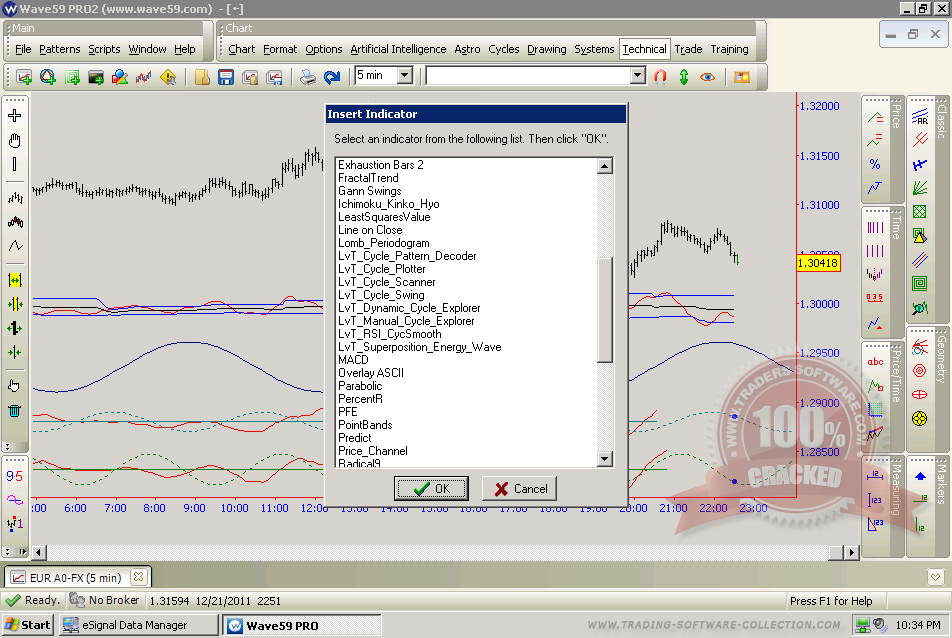The height and width of the screenshot is (638, 952).
Task: Select the crosshair cursor tool
Action: tap(14, 116)
